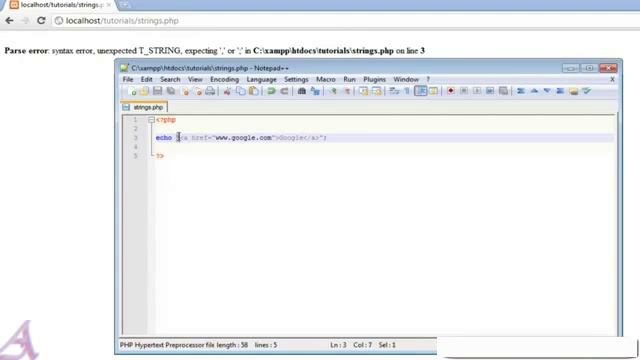The width and height of the screenshot is (640, 360).
Task: Click the Save All toolbar icon
Action: pos(171,91)
